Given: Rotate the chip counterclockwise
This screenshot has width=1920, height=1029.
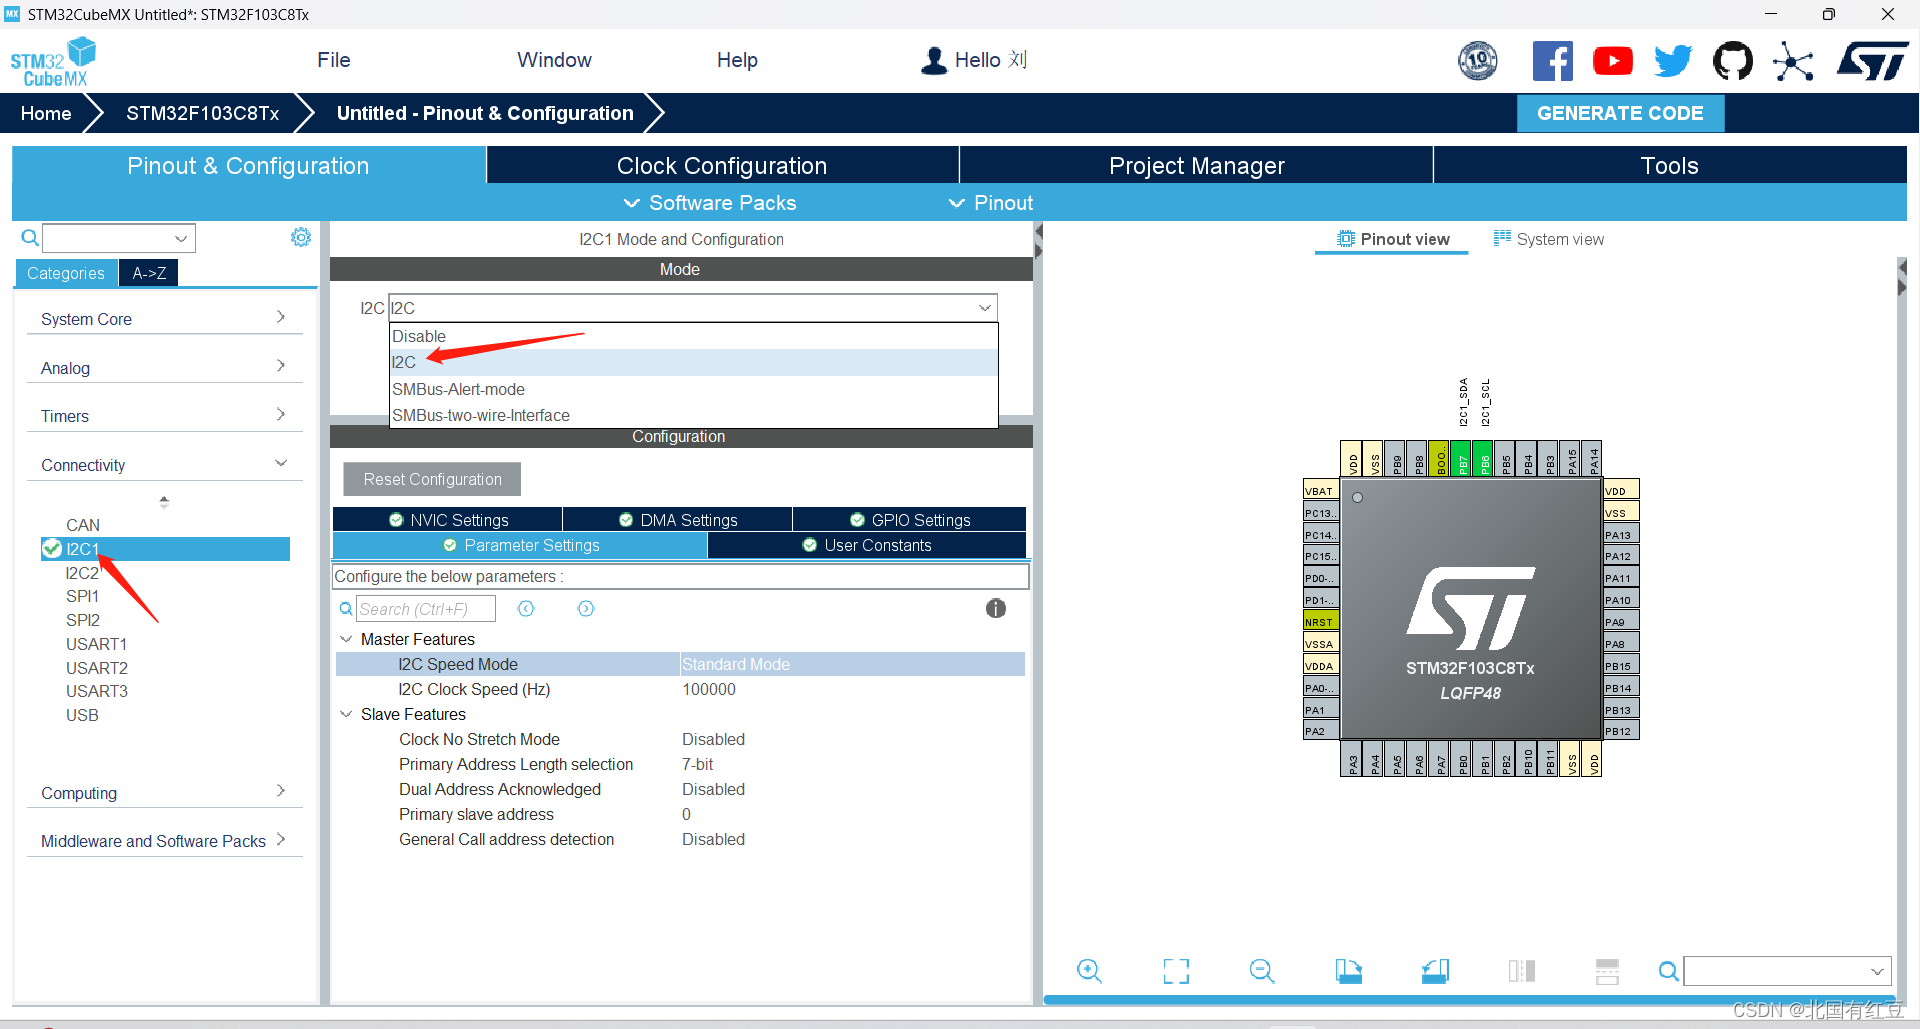Looking at the screenshot, I should coord(1434,970).
